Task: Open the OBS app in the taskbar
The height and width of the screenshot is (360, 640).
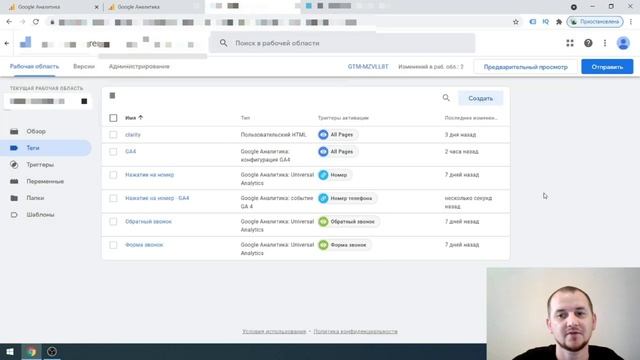Action: coord(52,351)
